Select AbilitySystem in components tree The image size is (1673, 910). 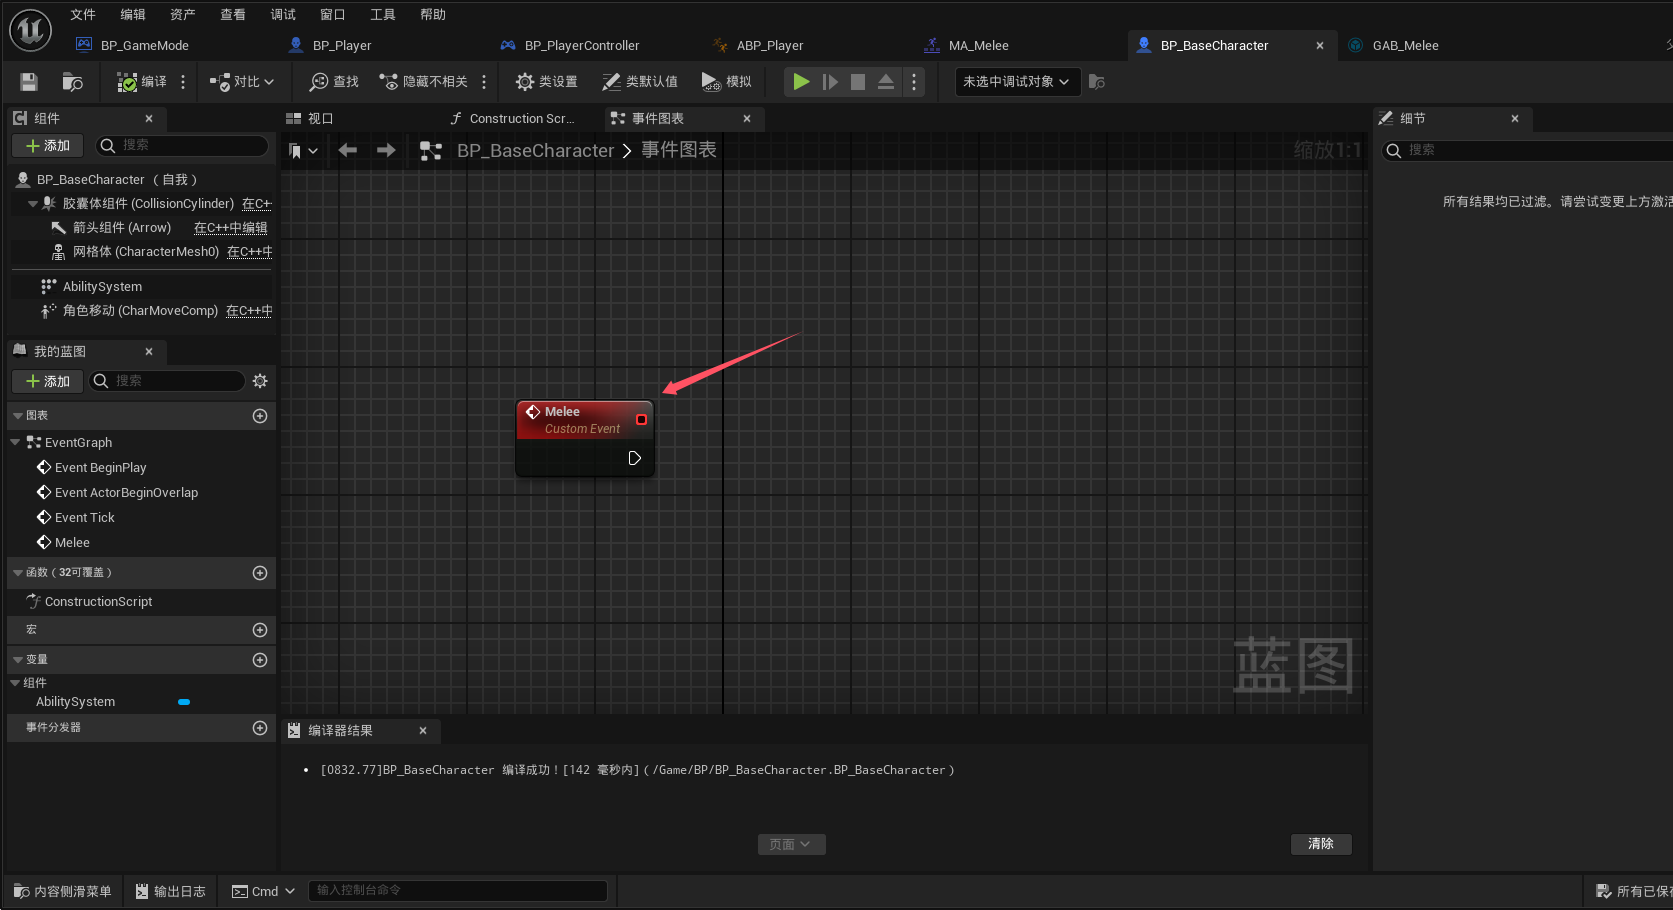pos(102,287)
